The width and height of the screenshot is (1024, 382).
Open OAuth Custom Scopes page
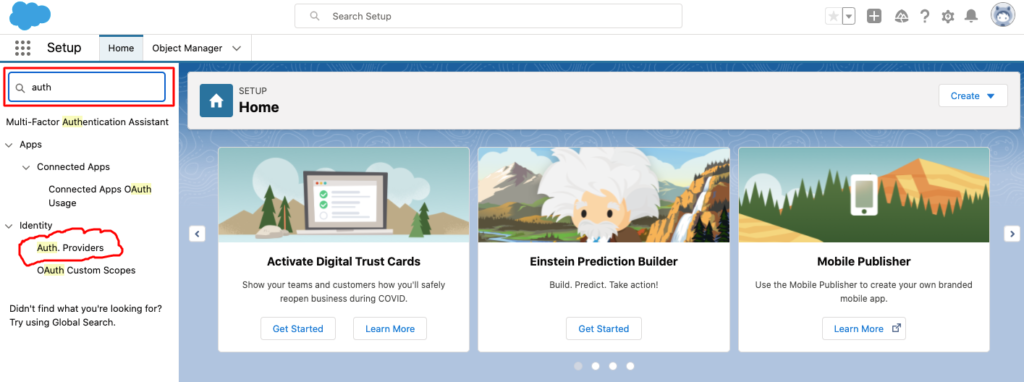click(x=86, y=270)
